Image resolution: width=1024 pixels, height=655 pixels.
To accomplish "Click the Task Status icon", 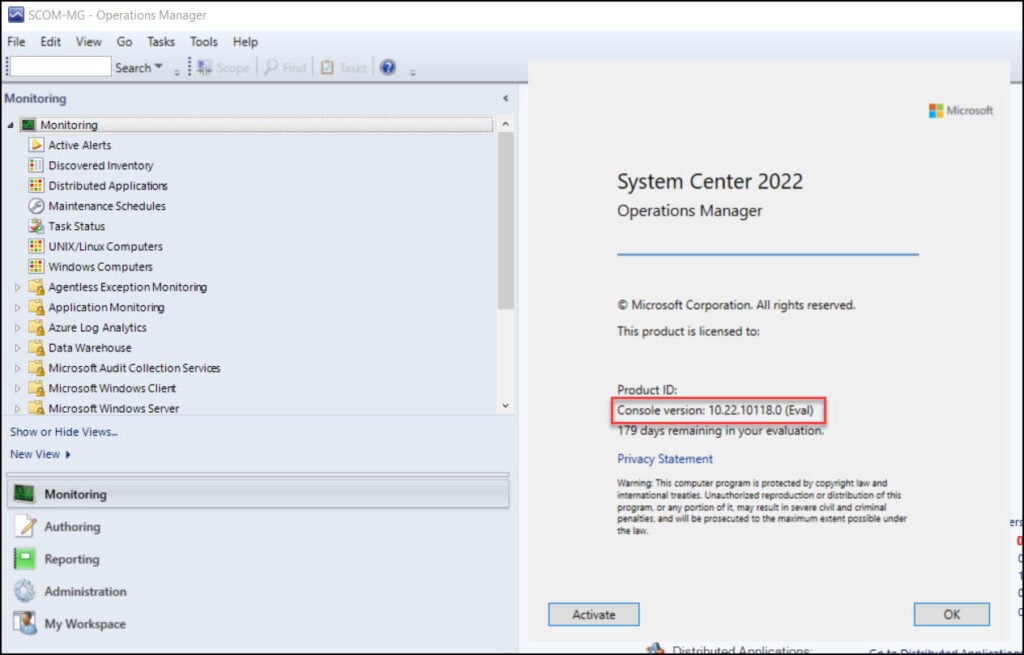I will tap(36, 226).
